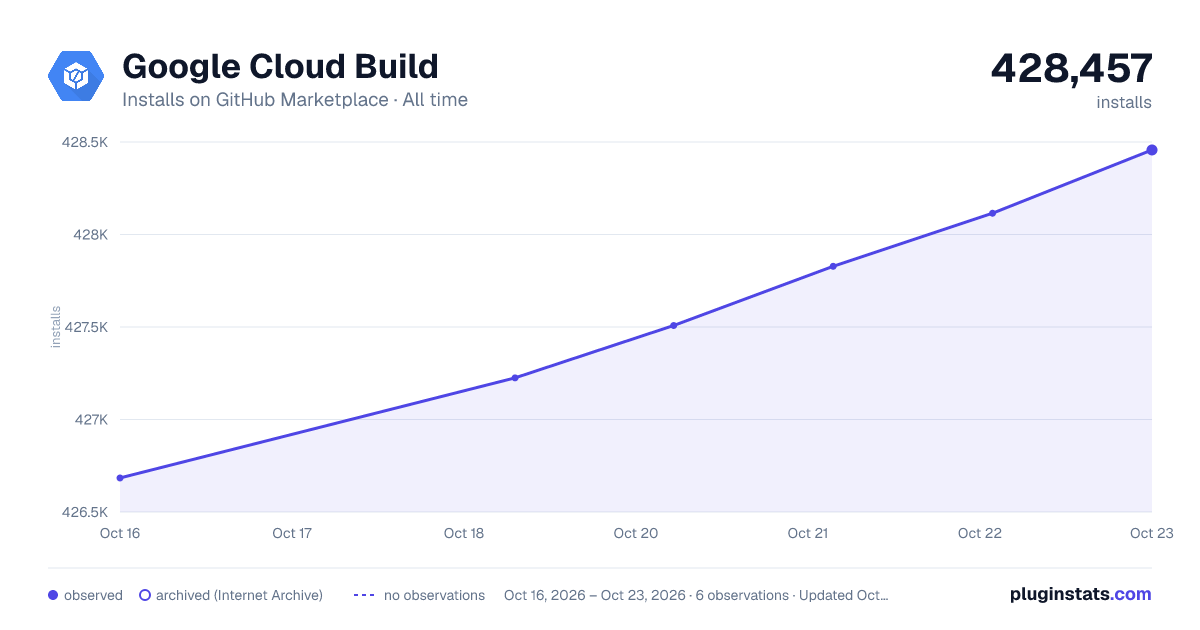The image size is (1200, 630).
Task: Click the Oct 23 x-axis label
Action: point(1151,533)
